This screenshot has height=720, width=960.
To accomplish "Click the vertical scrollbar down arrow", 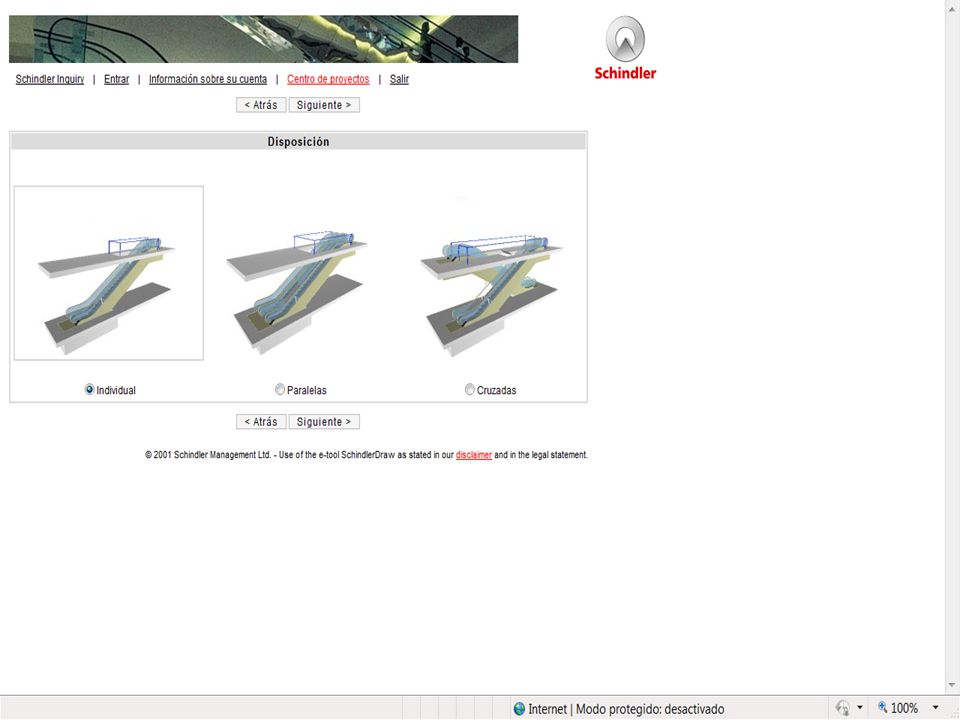I will coord(953,685).
